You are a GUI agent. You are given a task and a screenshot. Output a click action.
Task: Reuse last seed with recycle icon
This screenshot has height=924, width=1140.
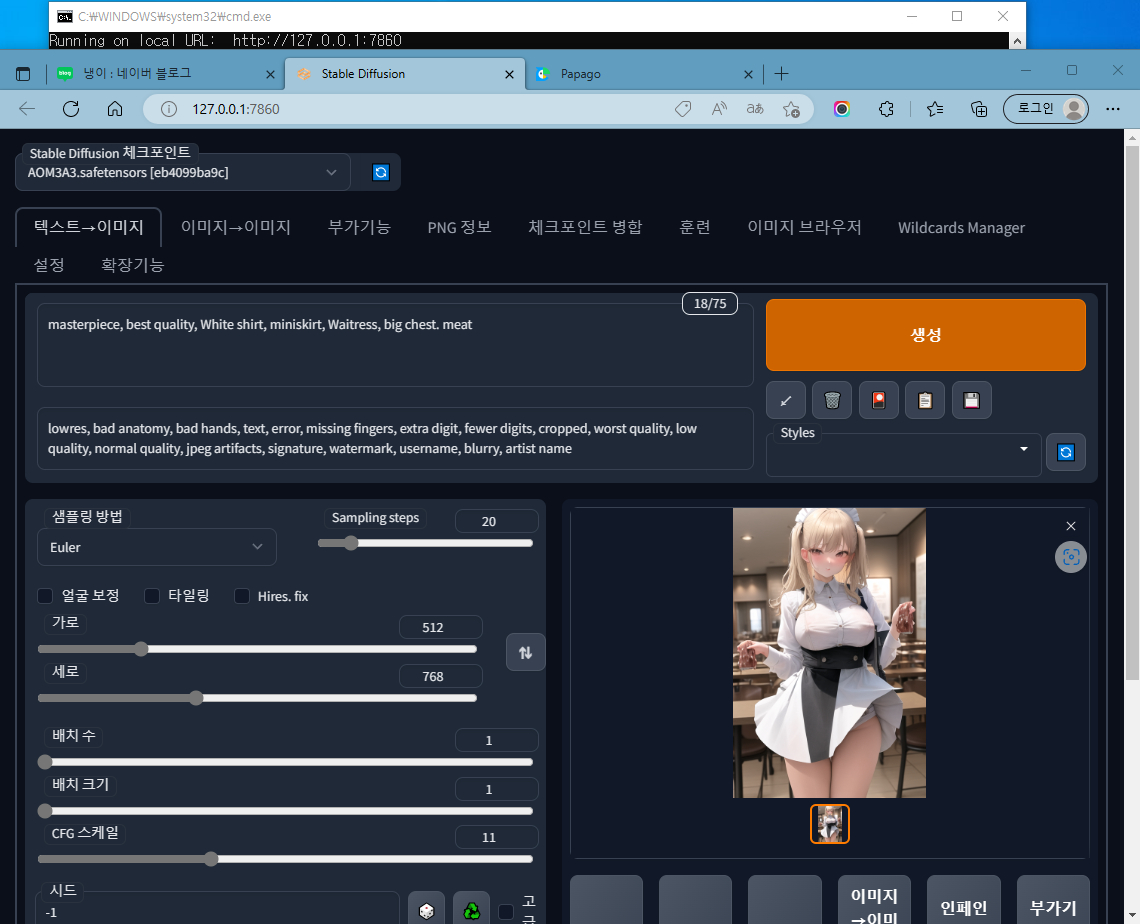[472, 910]
